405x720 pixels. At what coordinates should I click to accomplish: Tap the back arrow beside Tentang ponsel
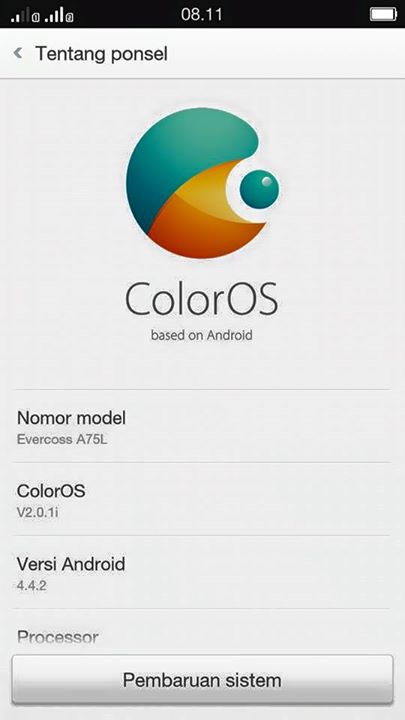point(18,53)
